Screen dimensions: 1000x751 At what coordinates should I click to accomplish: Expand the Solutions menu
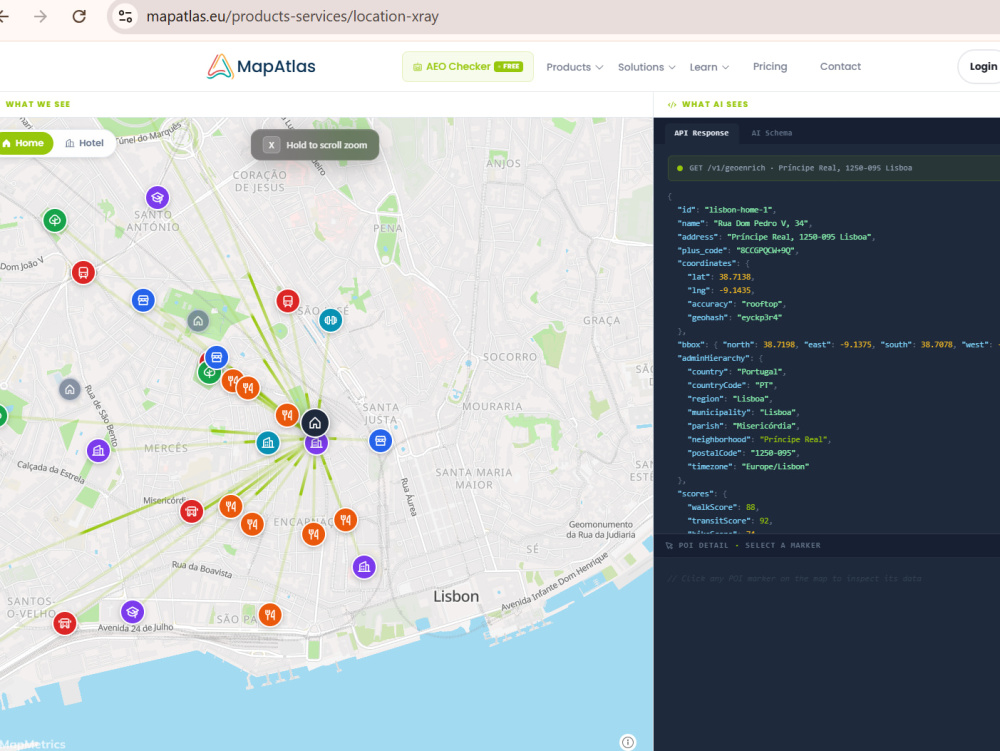pos(646,67)
